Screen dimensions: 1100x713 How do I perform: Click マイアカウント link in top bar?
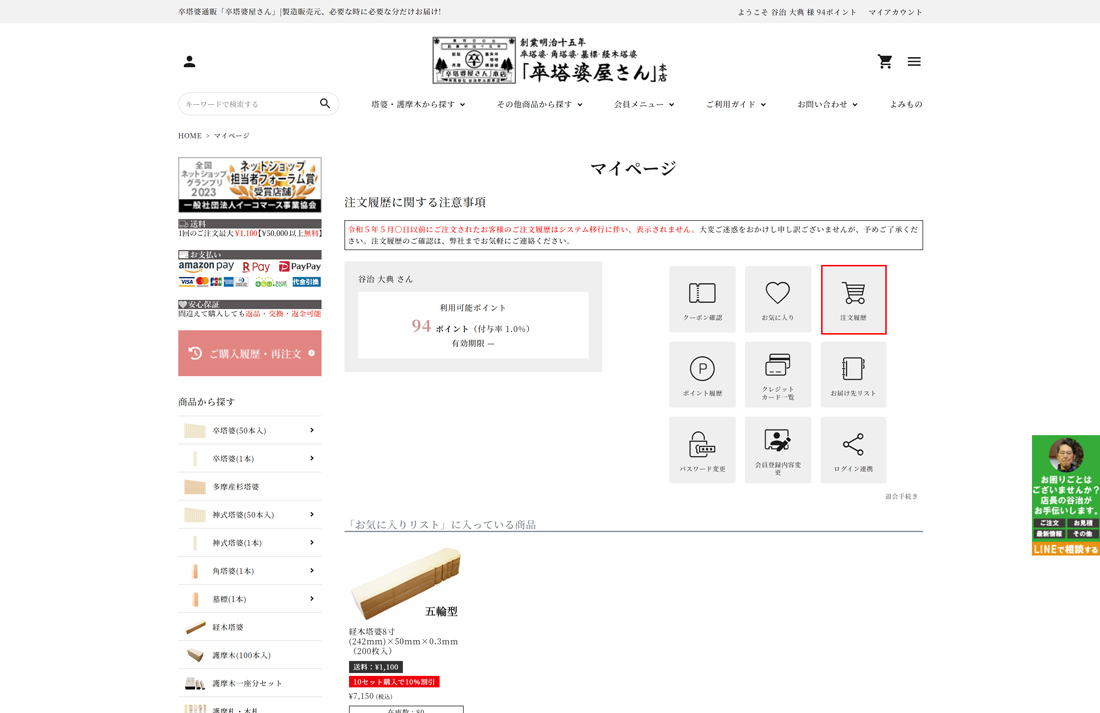click(x=895, y=12)
